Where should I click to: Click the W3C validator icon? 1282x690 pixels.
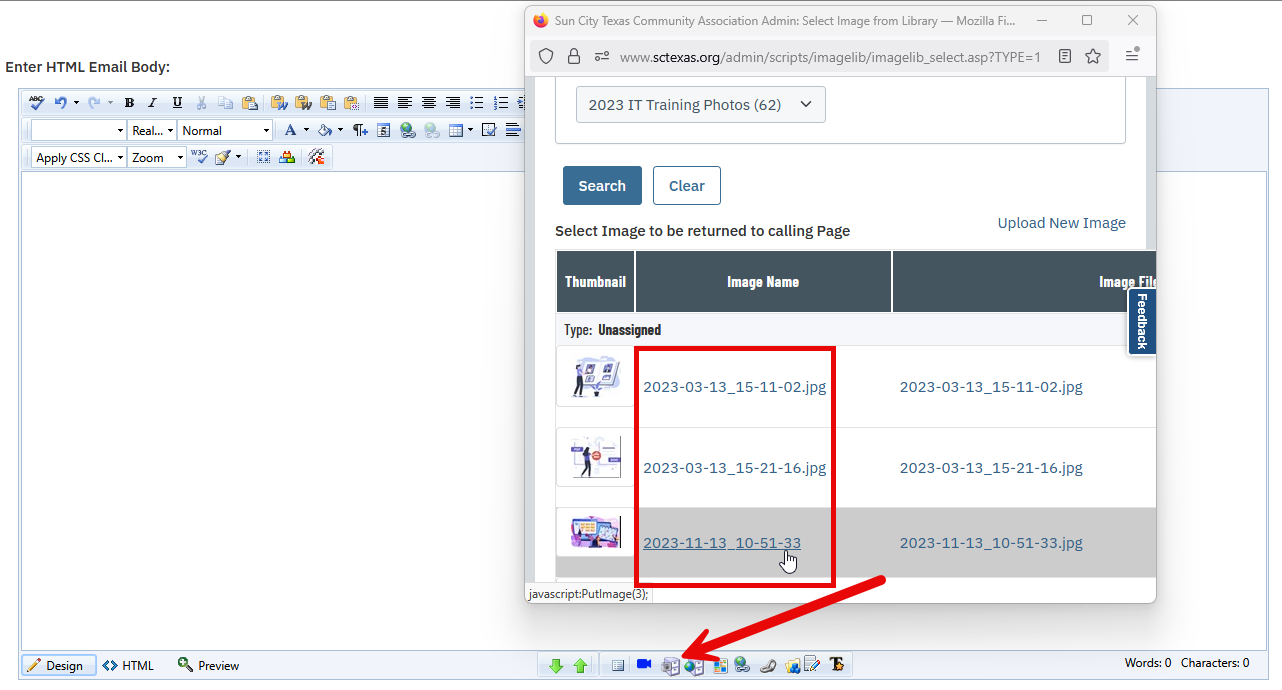pos(199,157)
